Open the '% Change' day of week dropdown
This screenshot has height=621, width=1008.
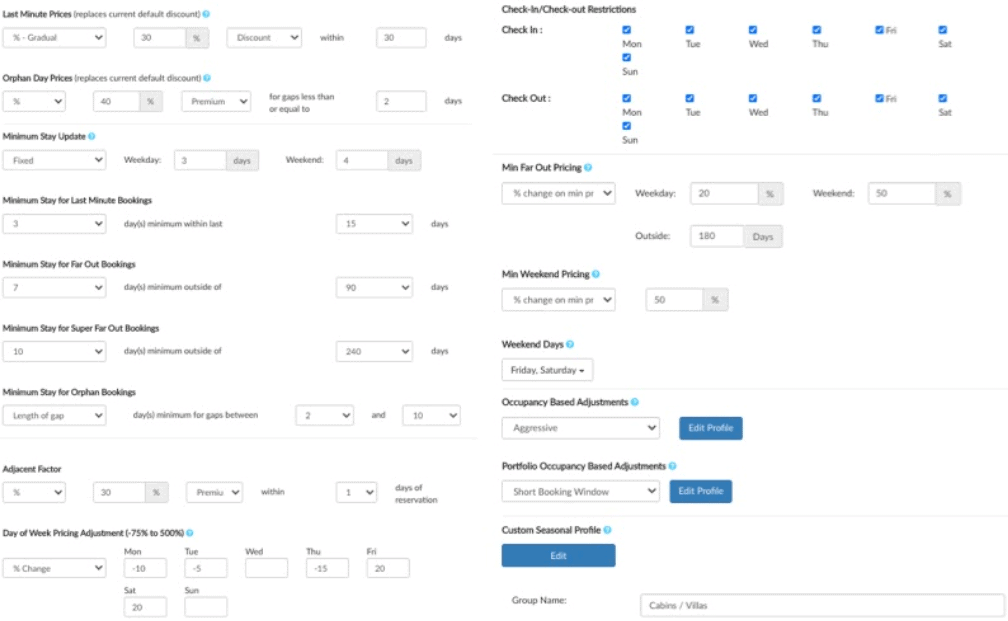(x=55, y=568)
